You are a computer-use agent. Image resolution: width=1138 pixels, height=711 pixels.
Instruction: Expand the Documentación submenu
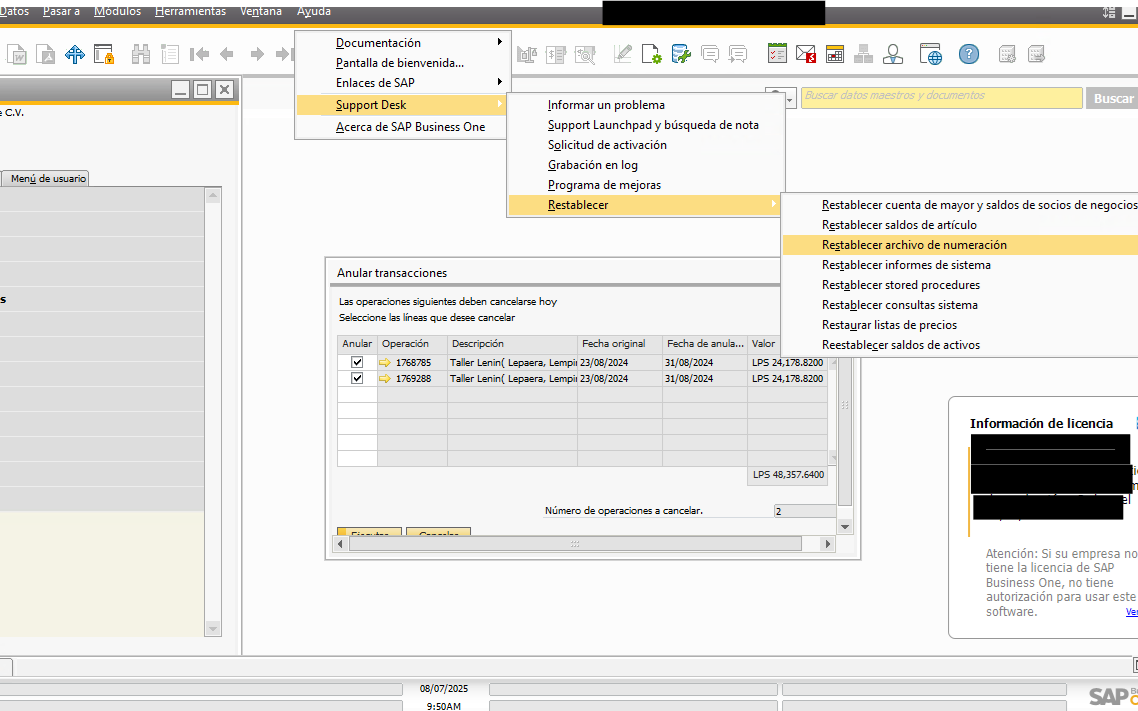[403, 43]
